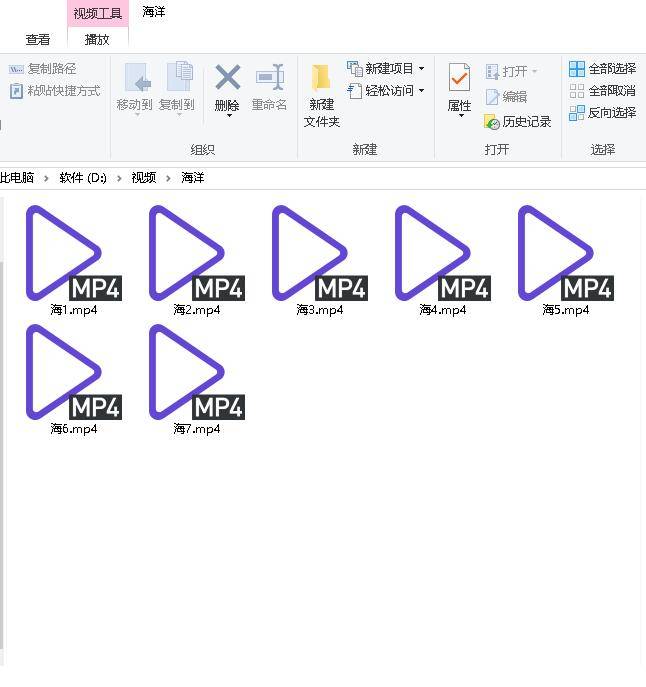Click the Copy path icon
Screen dimensions: 646x687
tap(16, 69)
